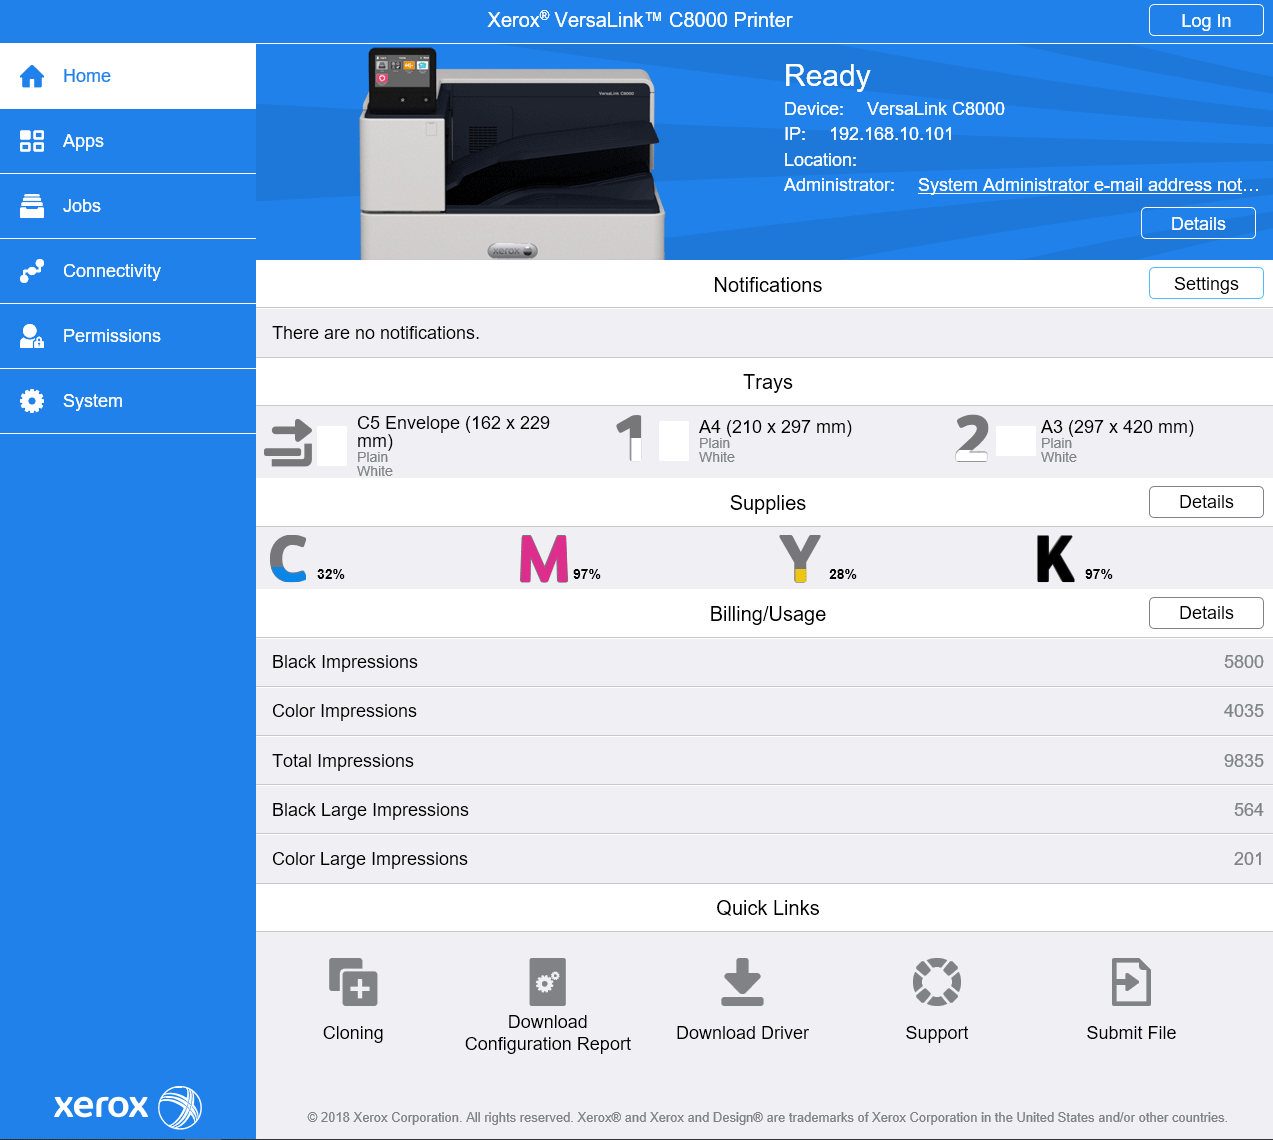Open the Permissions menu item

point(128,336)
